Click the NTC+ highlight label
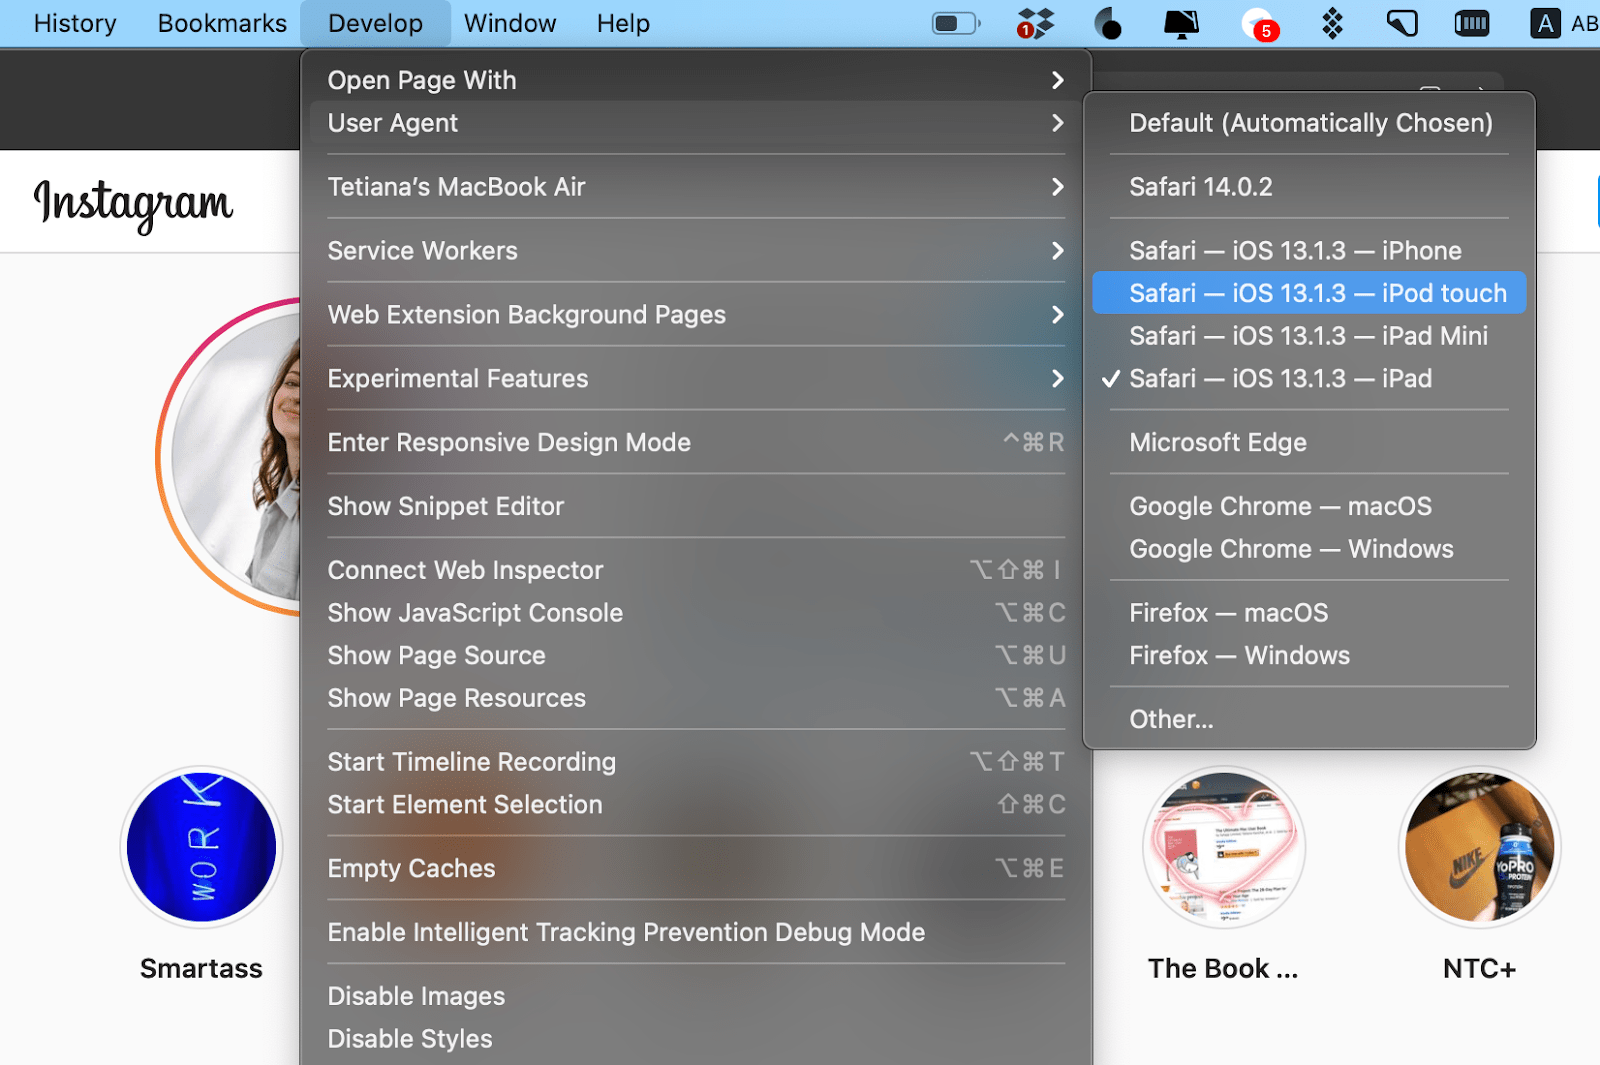The image size is (1600, 1065). tap(1480, 969)
